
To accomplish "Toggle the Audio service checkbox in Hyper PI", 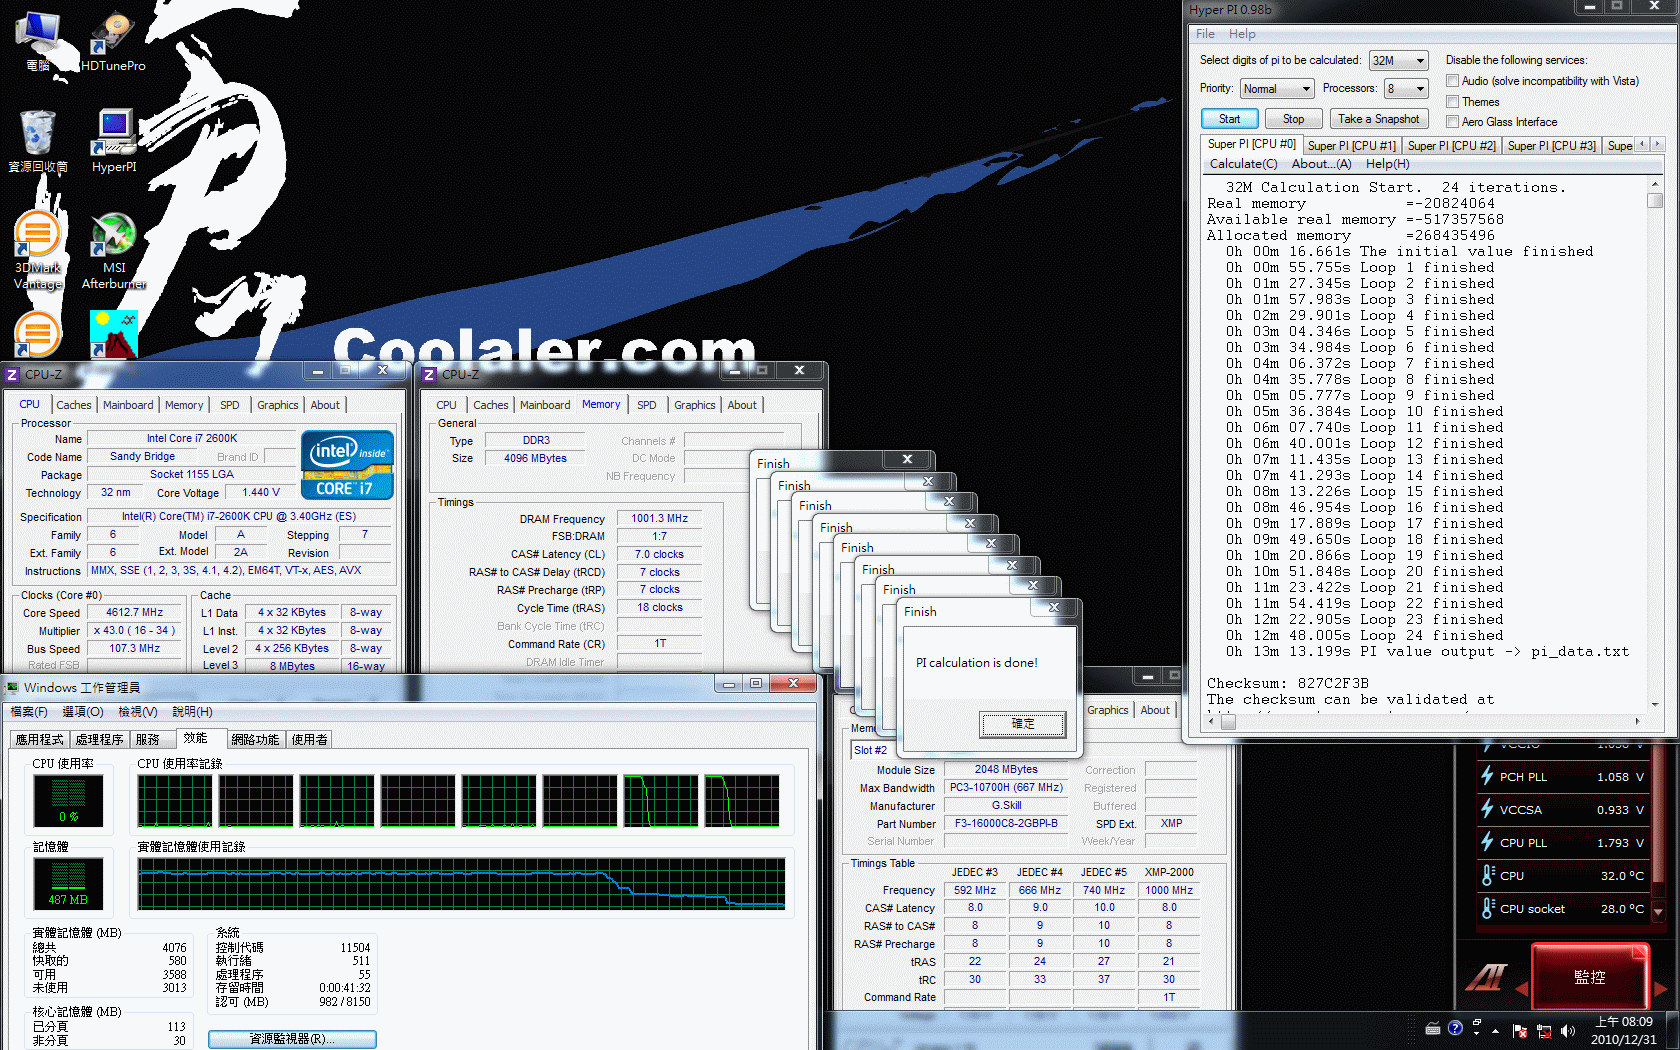I will [x=1453, y=81].
